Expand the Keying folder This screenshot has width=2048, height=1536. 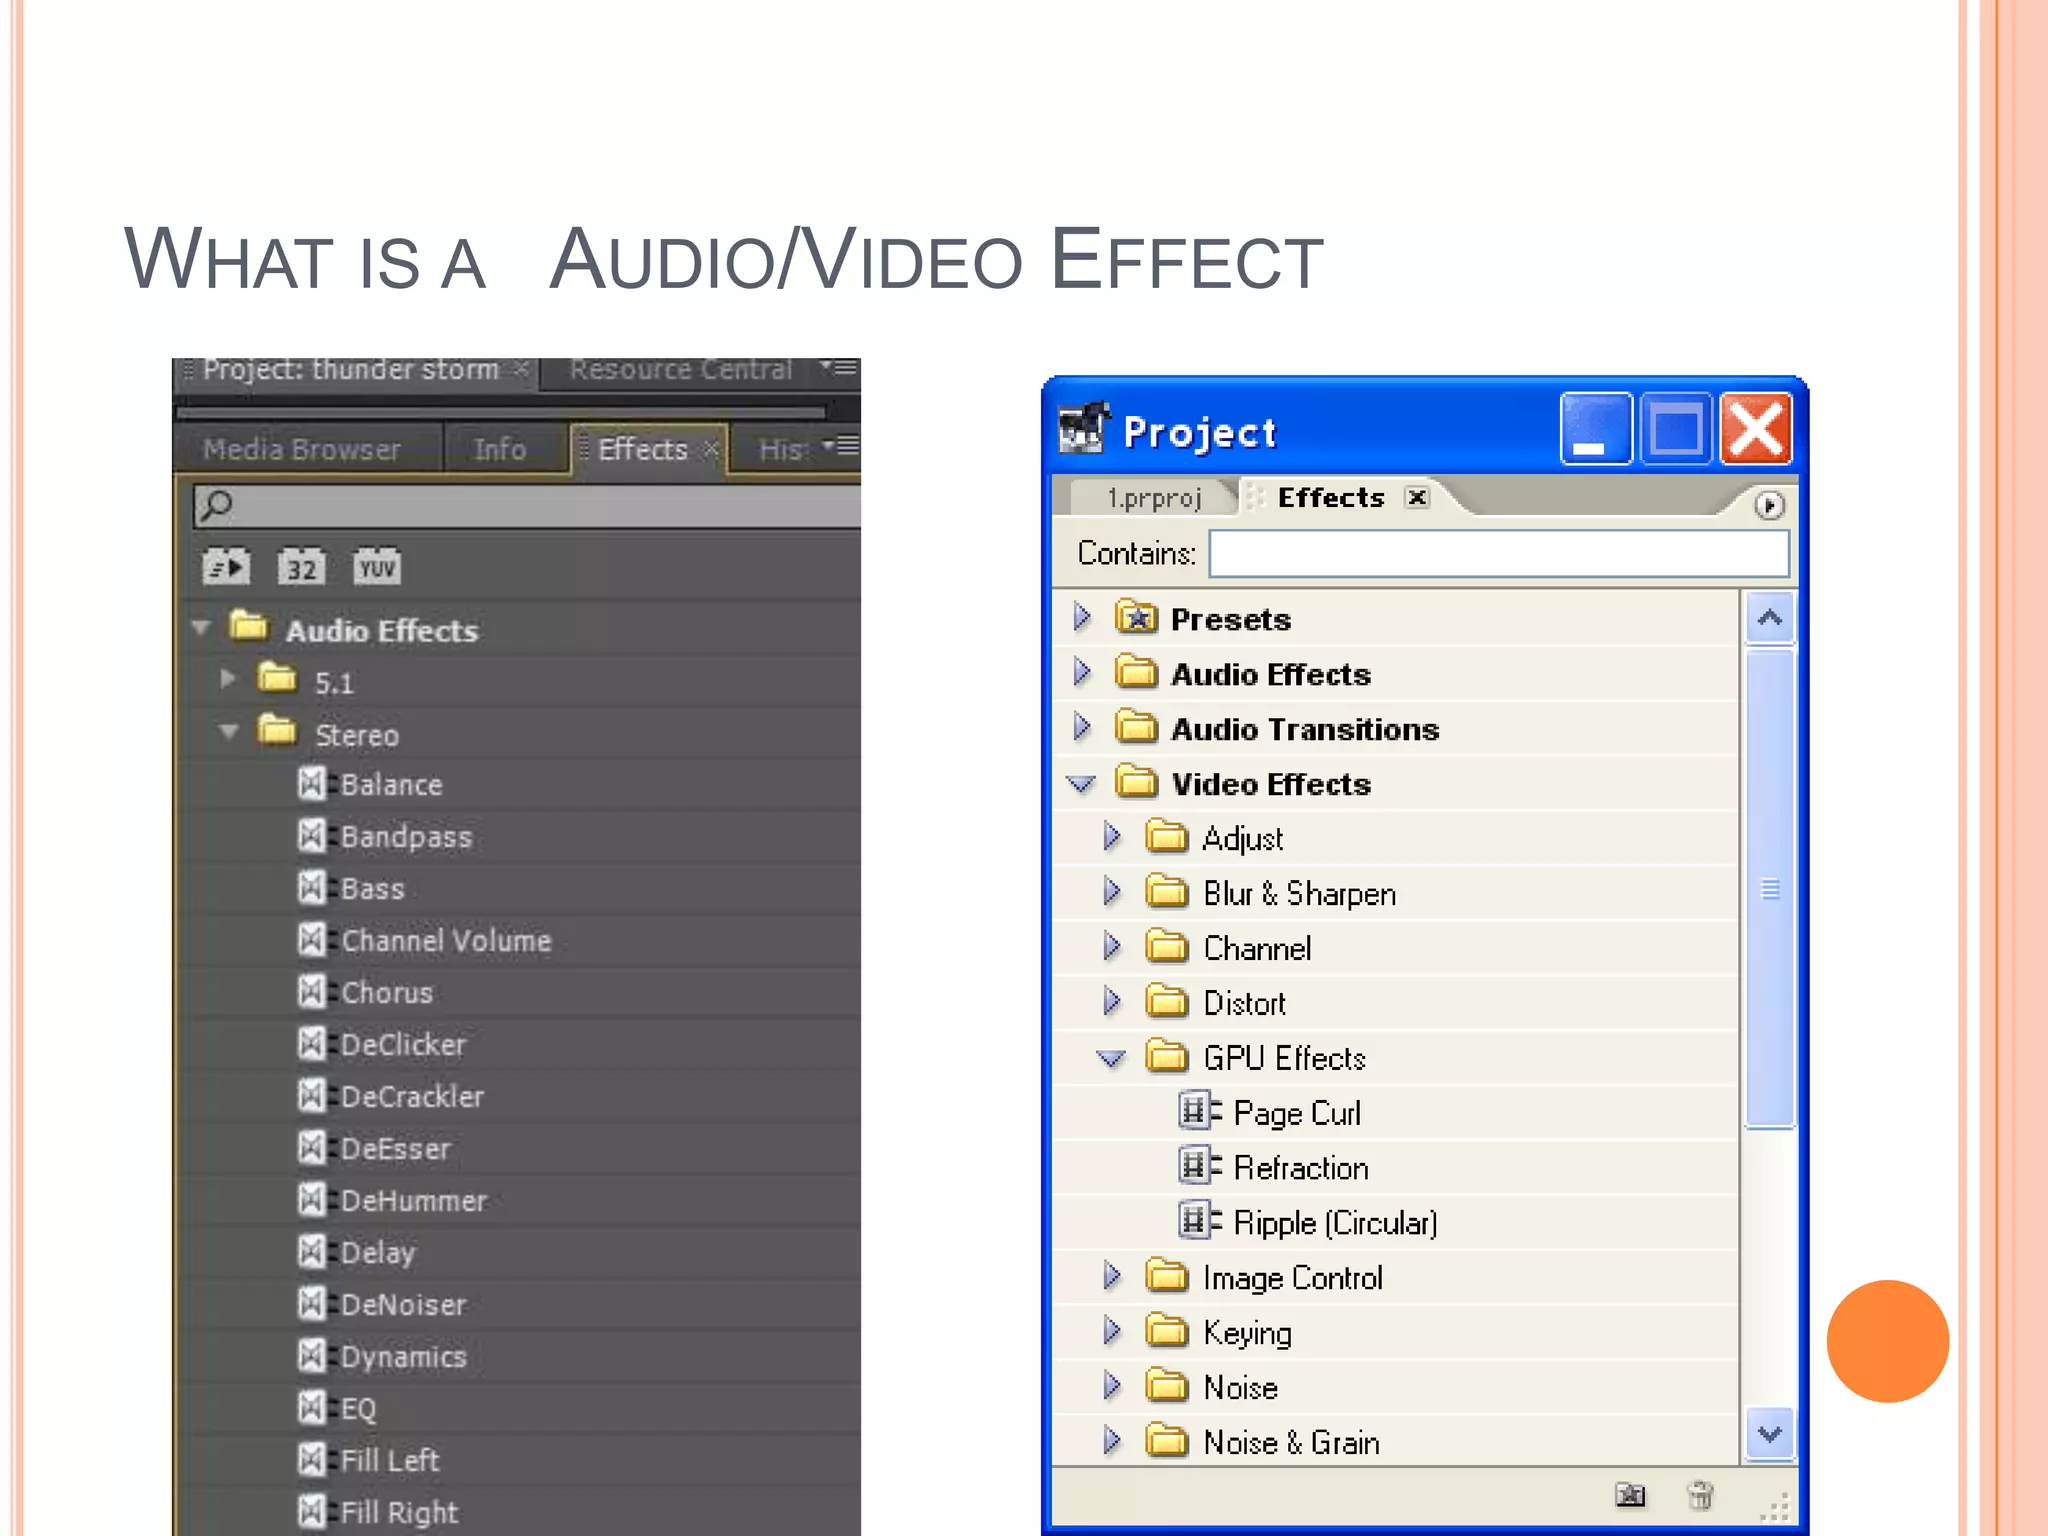pyautogui.click(x=1112, y=1331)
